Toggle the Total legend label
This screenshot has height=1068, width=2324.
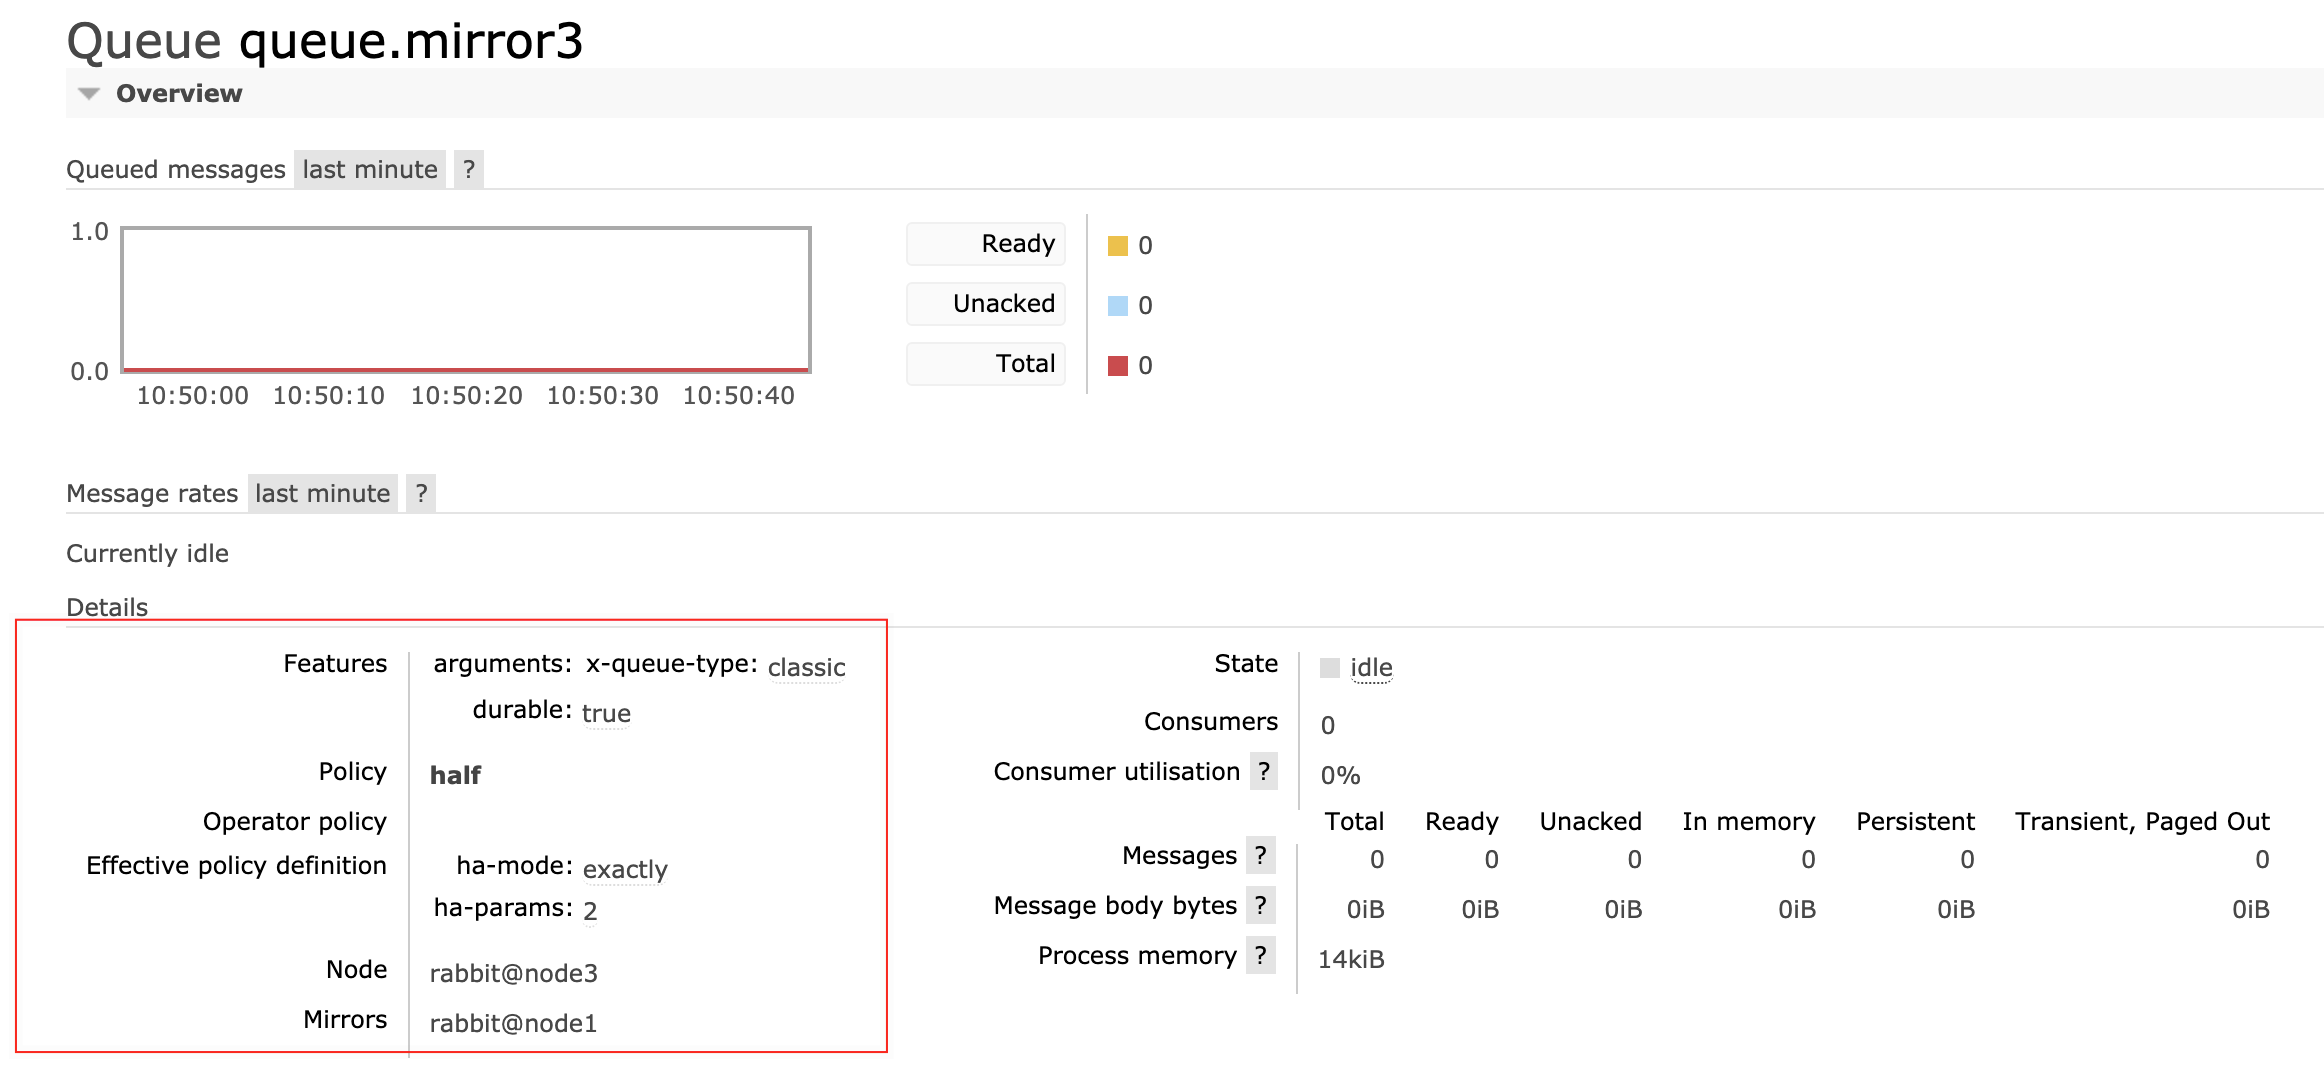(986, 364)
